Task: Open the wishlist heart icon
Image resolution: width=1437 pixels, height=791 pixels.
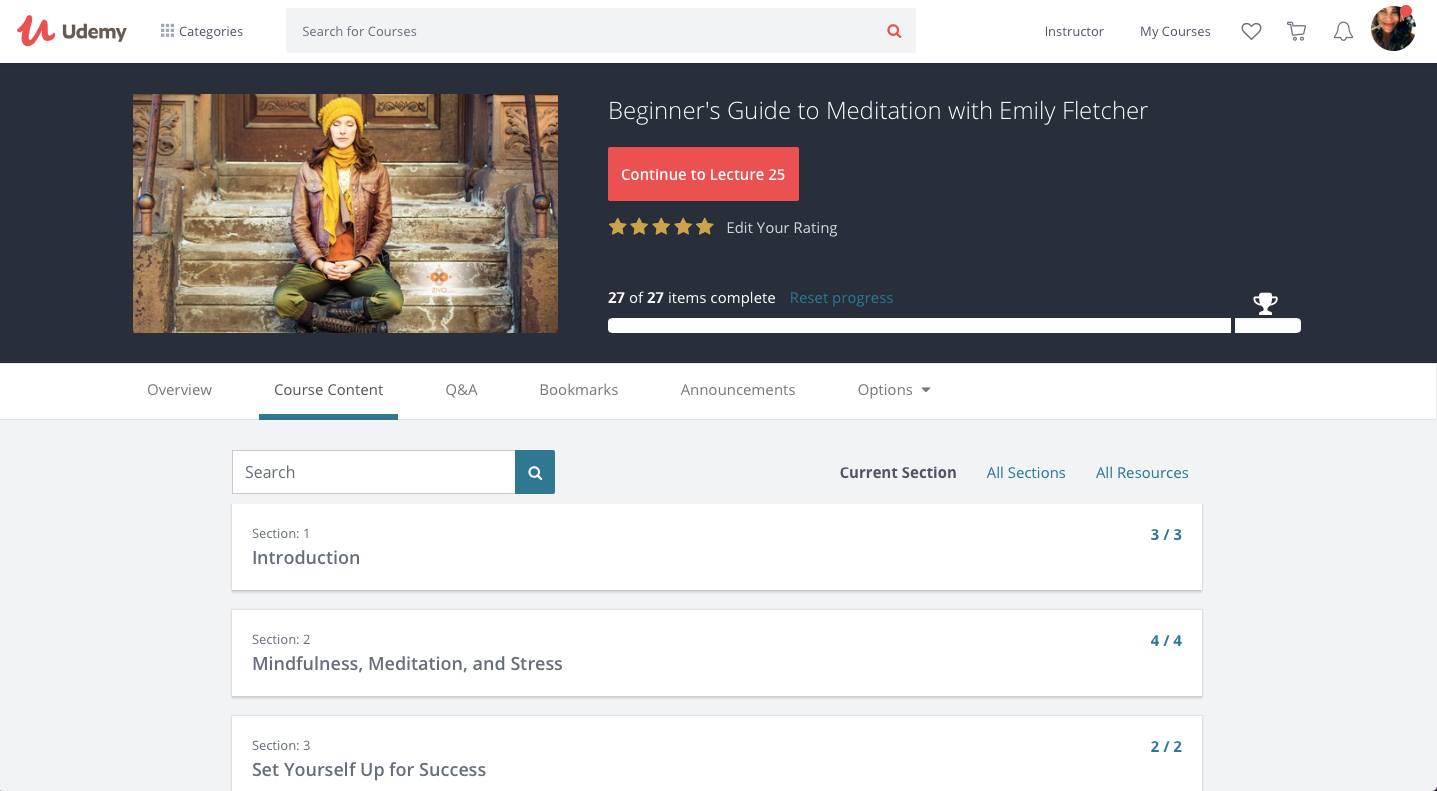Action: [1251, 31]
